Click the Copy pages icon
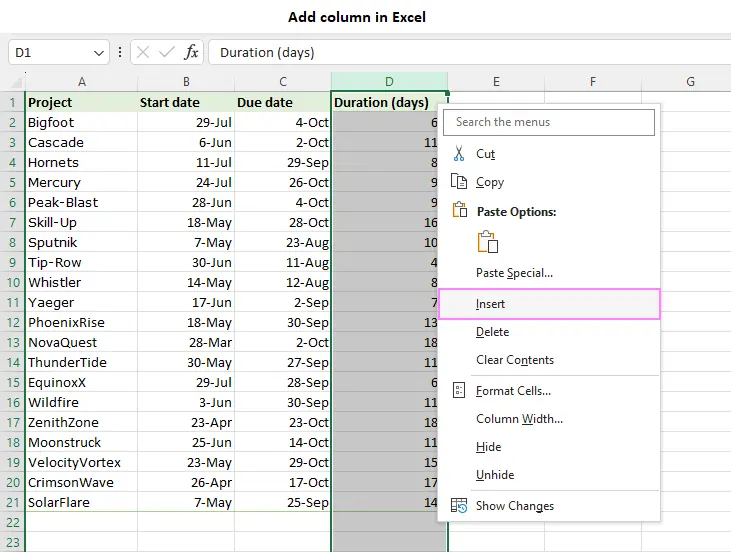 point(459,181)
